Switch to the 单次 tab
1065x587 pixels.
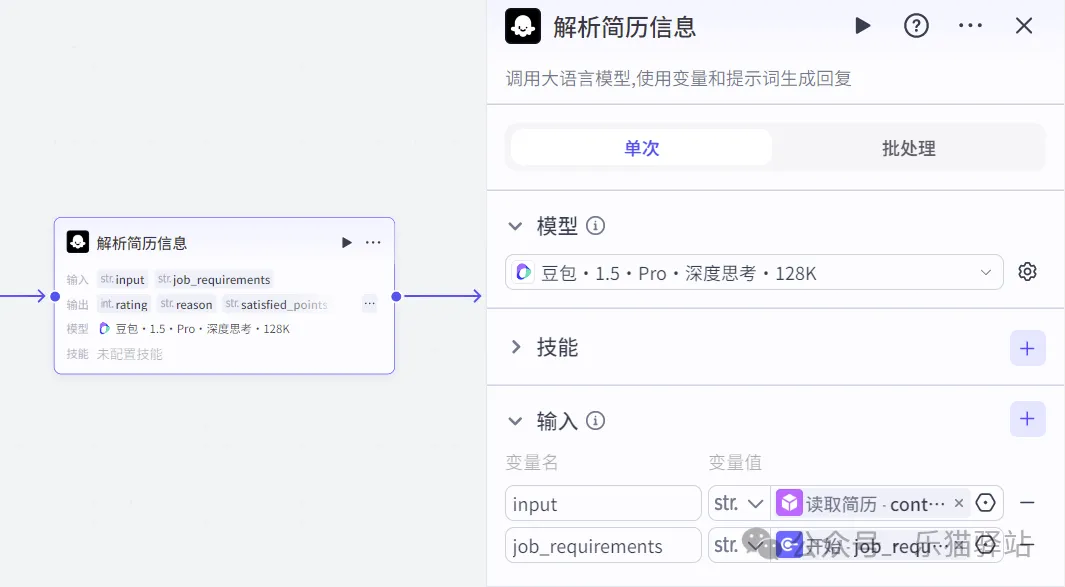(641, 148)
